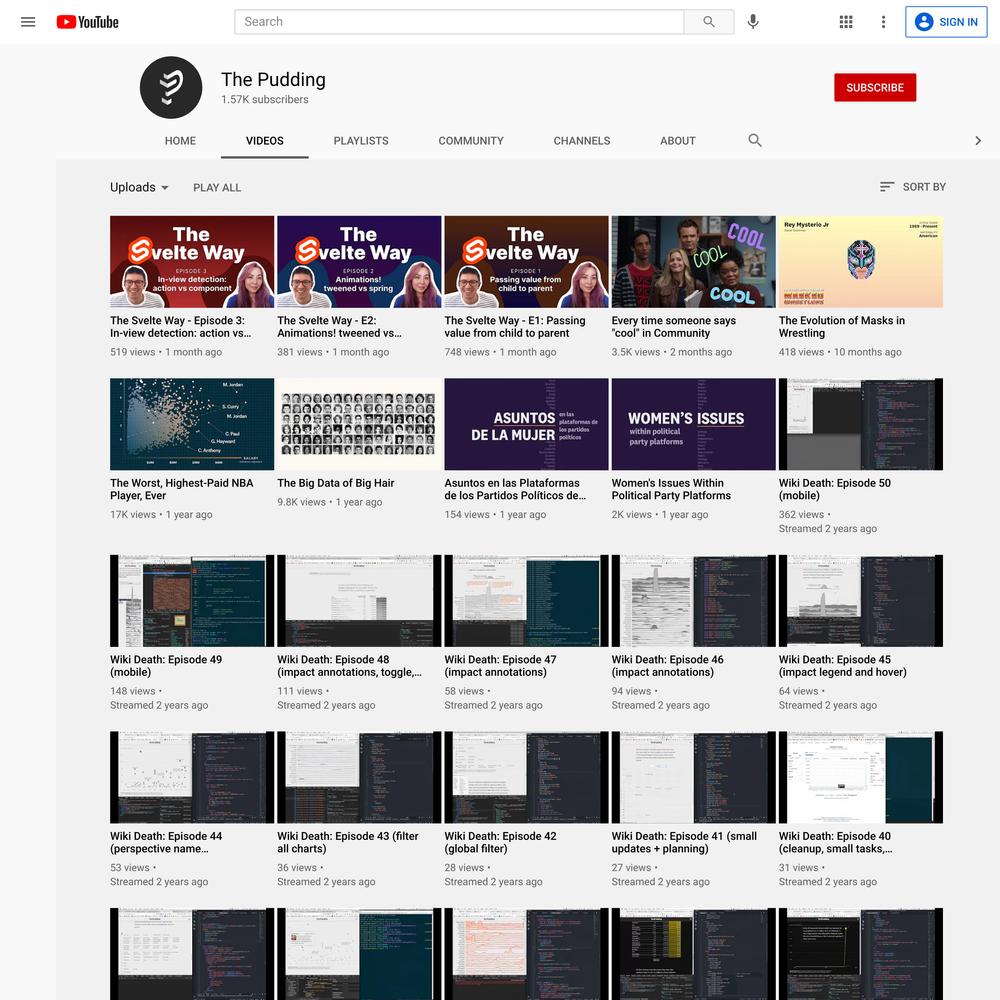Screen dimensions: 1000x1000
Task: Open the three-dot settings menu
Action: coord(883,22)
